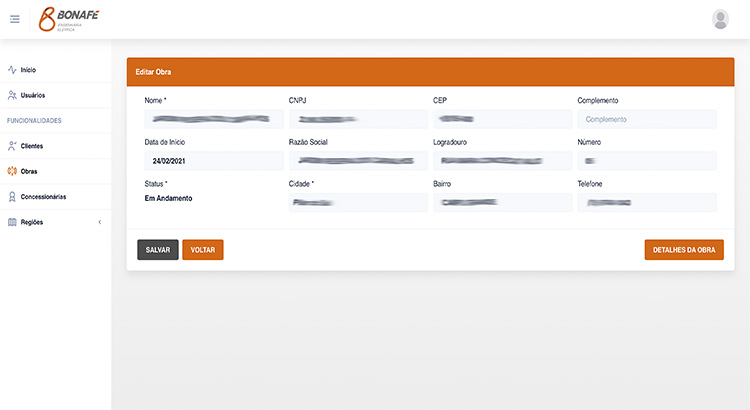
Task: Open the user avatar profile menu
Action: tap(720, 20)
